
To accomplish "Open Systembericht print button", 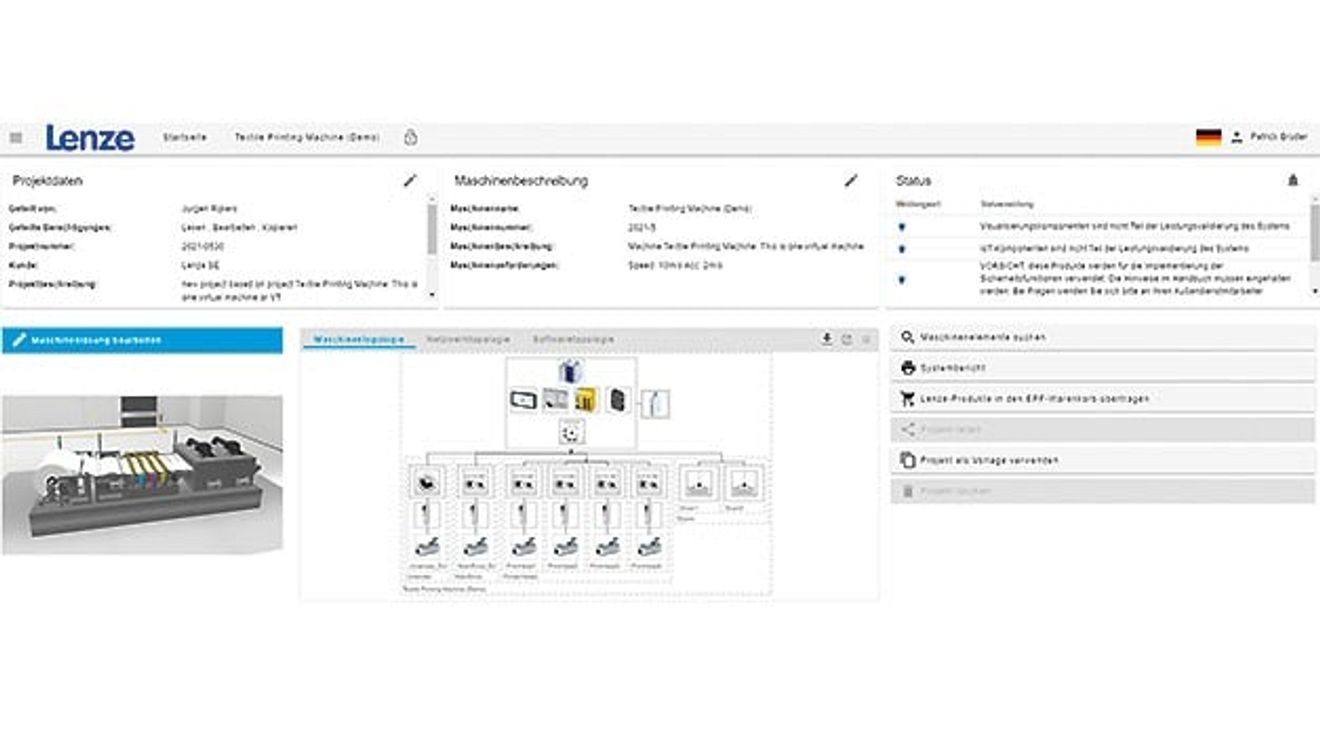I will click(1103, 368).
